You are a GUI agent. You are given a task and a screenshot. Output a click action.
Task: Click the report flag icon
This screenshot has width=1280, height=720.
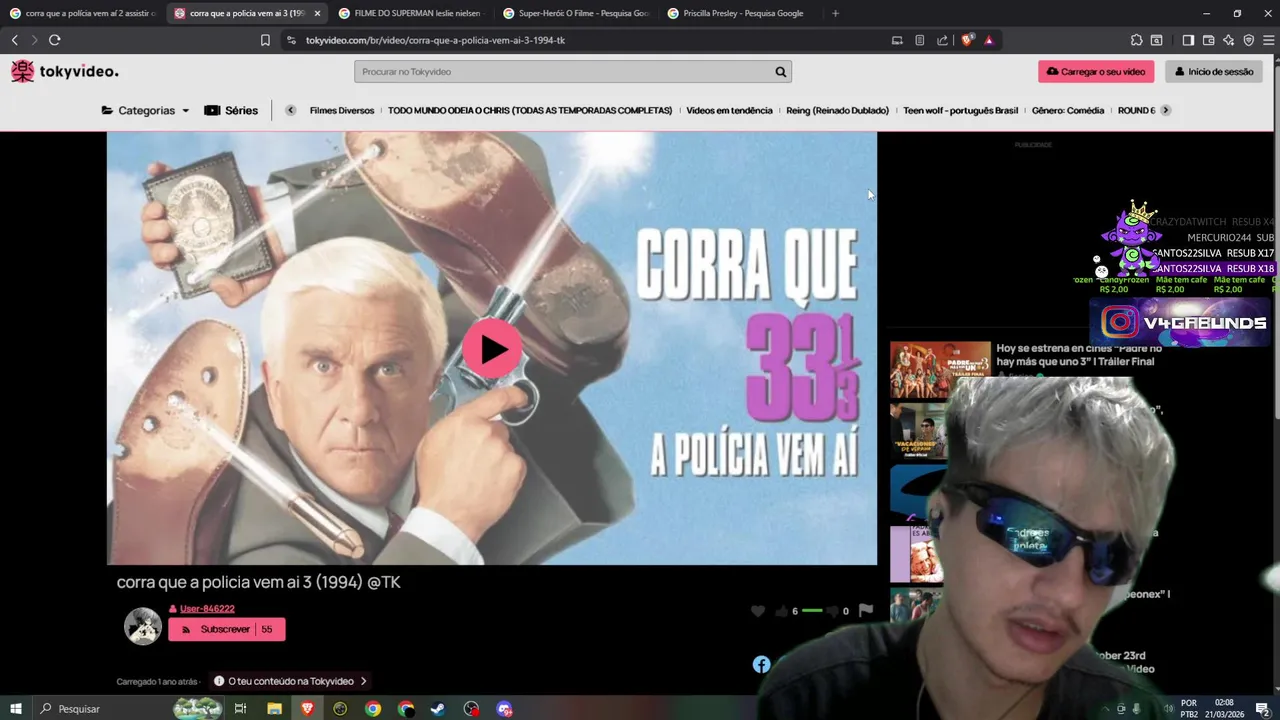pyautogui.click(x=865, y=610)
